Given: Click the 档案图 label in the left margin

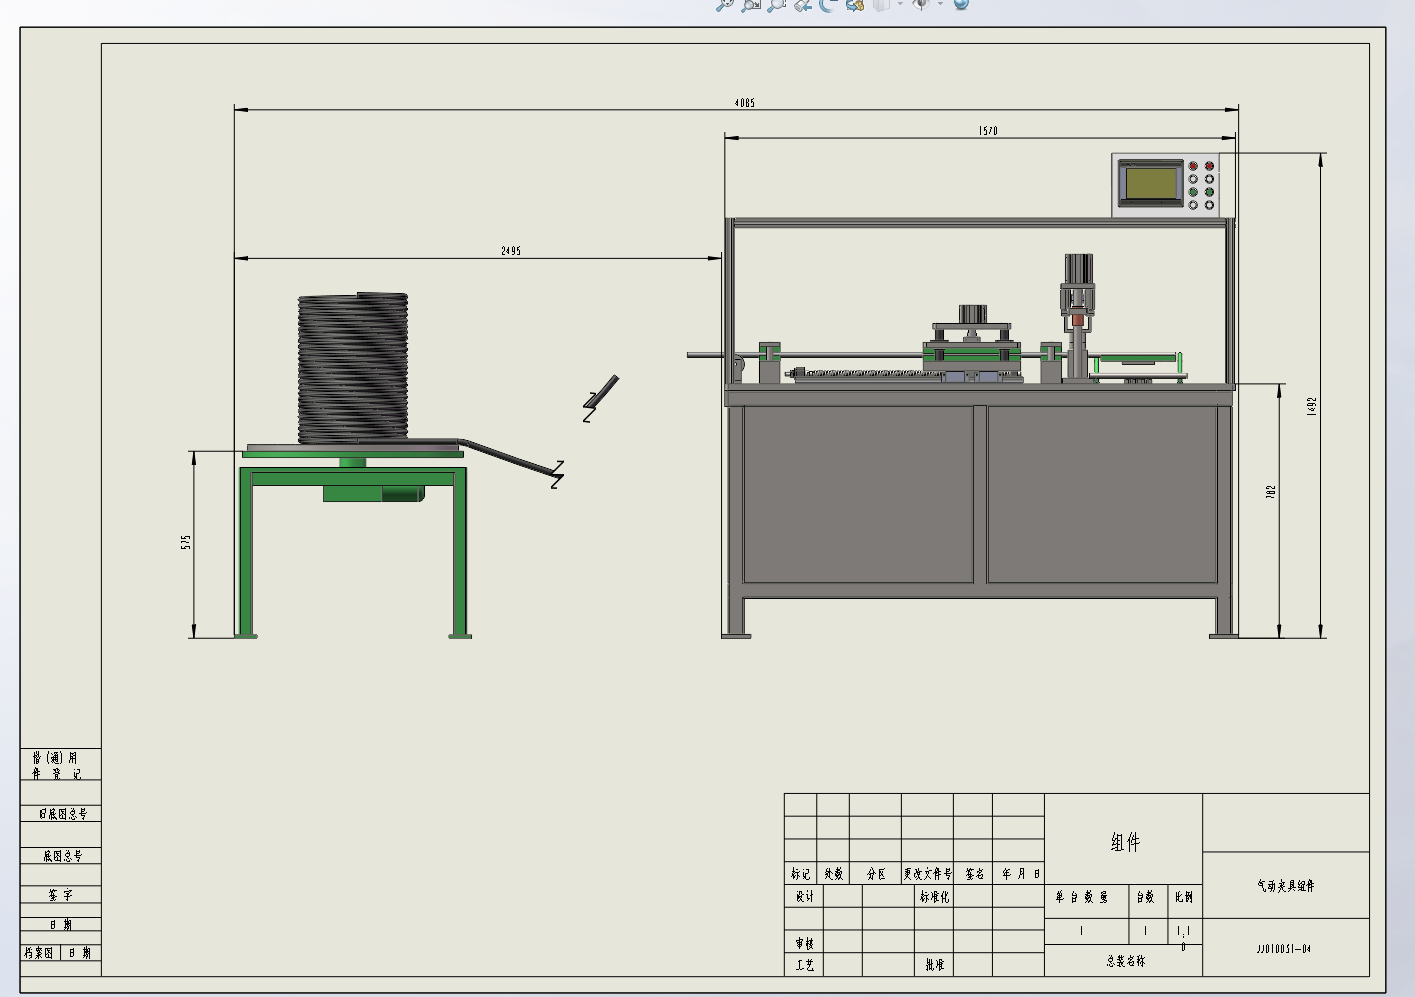Looking at the screenshot, I should click(x=39, y=953).
